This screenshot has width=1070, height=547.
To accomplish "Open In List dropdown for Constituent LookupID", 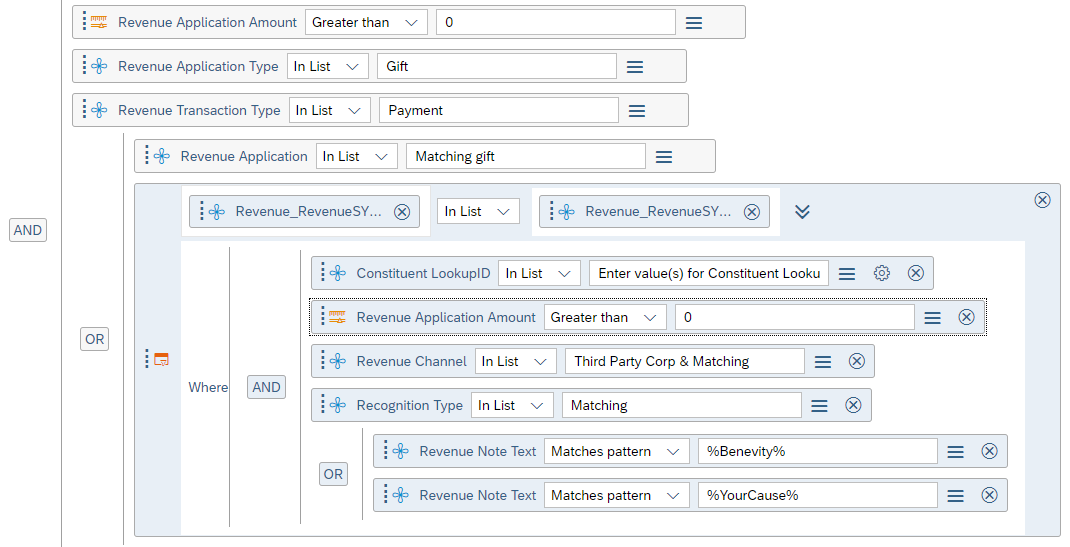I will pyautogui.click(x=539, y=274).
